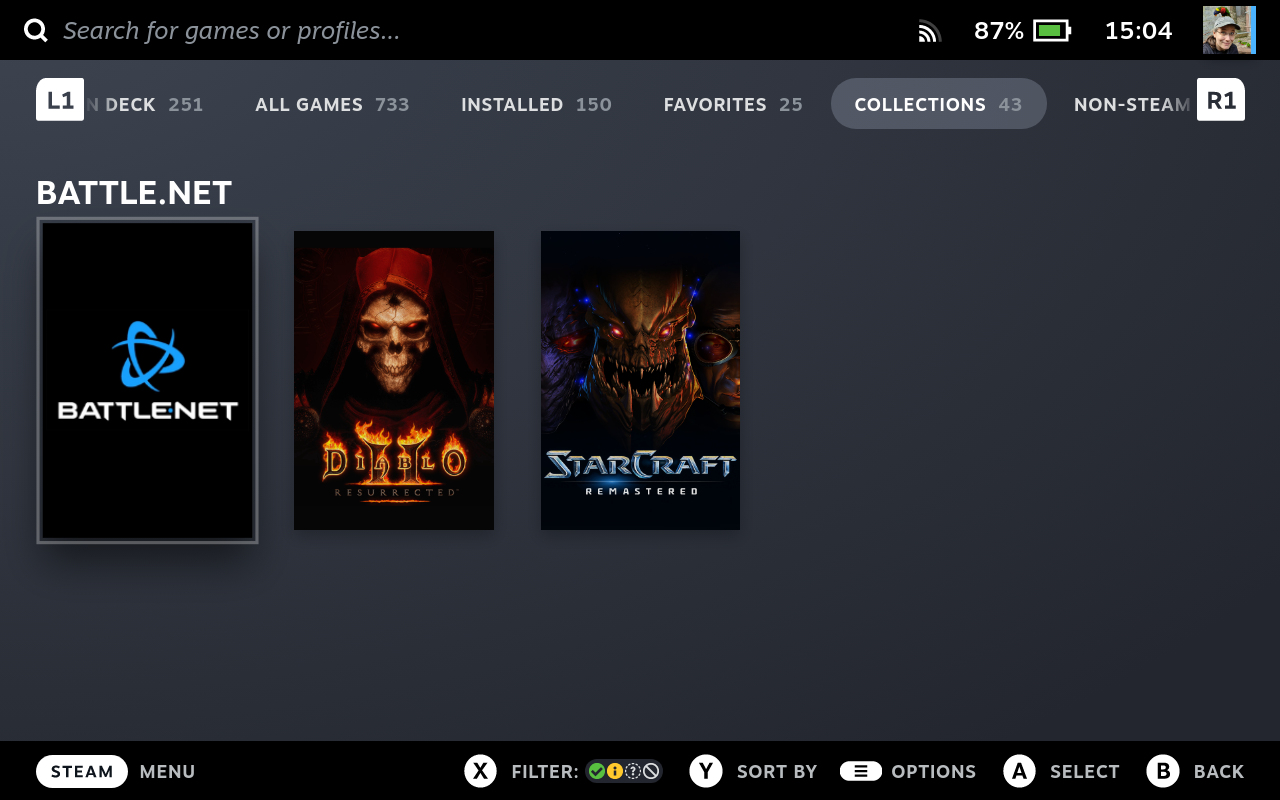Image resolution: width=1280 pixels, height=800 pixels.
Task: Open StarCraft Remastered game tile
Action: (x=640, y=380)
